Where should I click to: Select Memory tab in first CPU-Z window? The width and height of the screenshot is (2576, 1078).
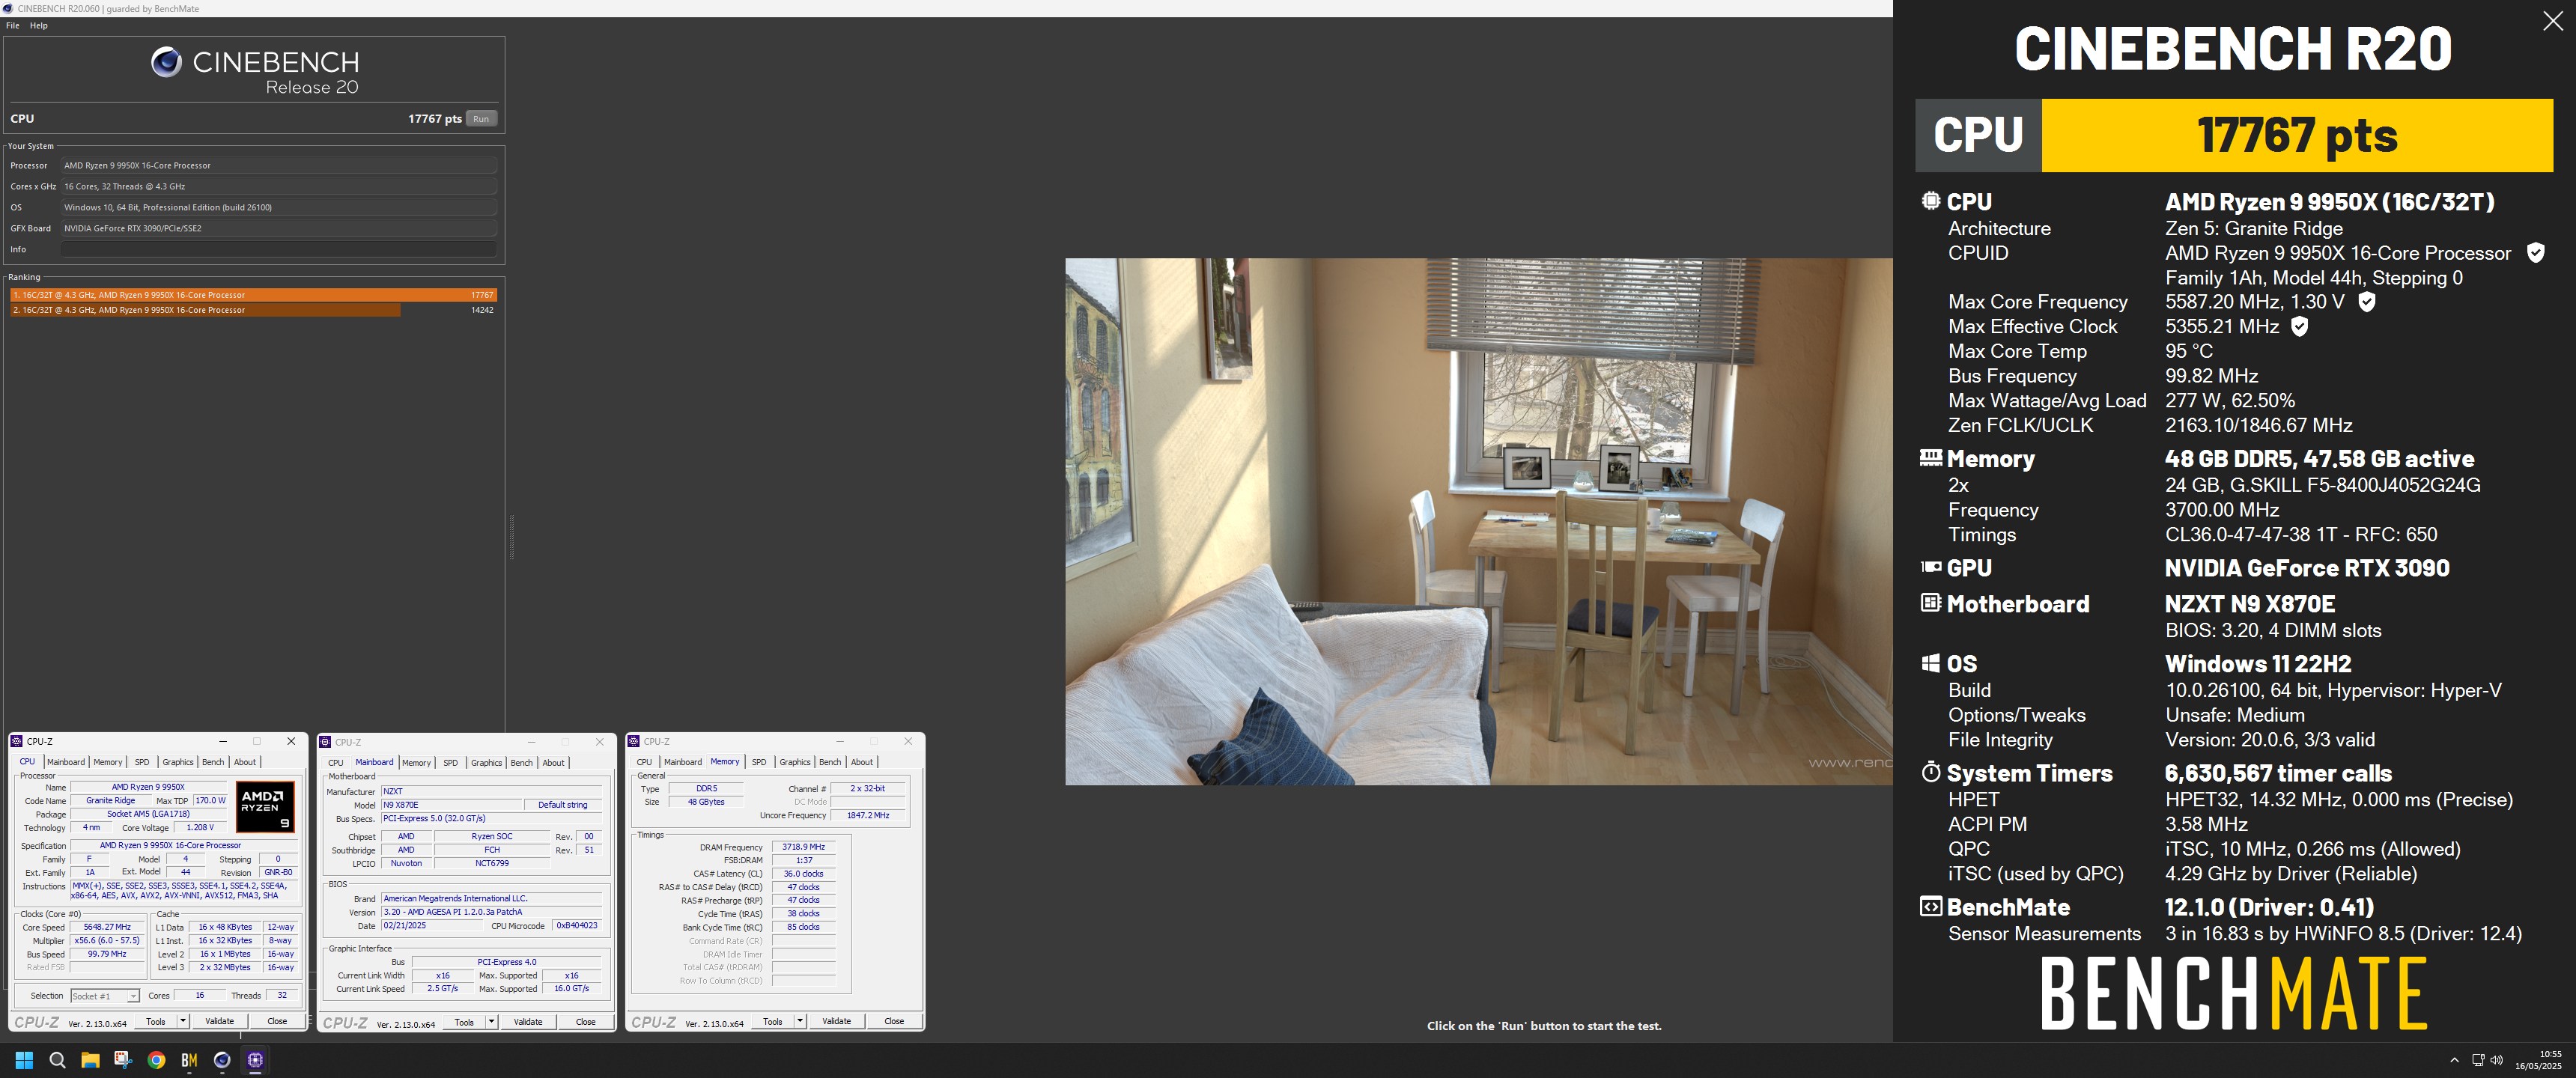coord(107,762)
